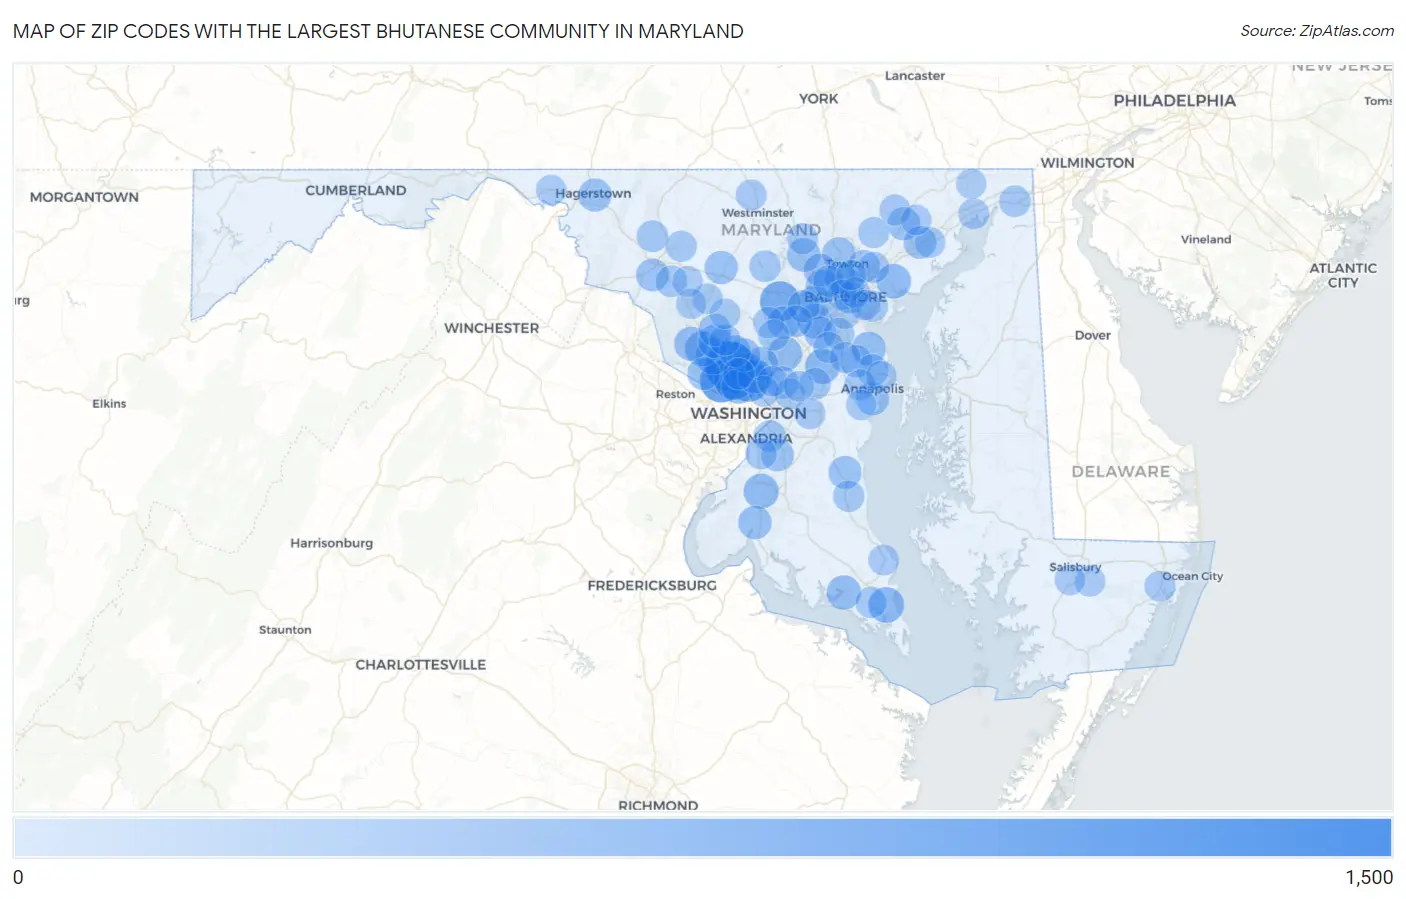This screenshot has width=1406, height=899.
Task: Select the Reston label
Action: (675, 394)
